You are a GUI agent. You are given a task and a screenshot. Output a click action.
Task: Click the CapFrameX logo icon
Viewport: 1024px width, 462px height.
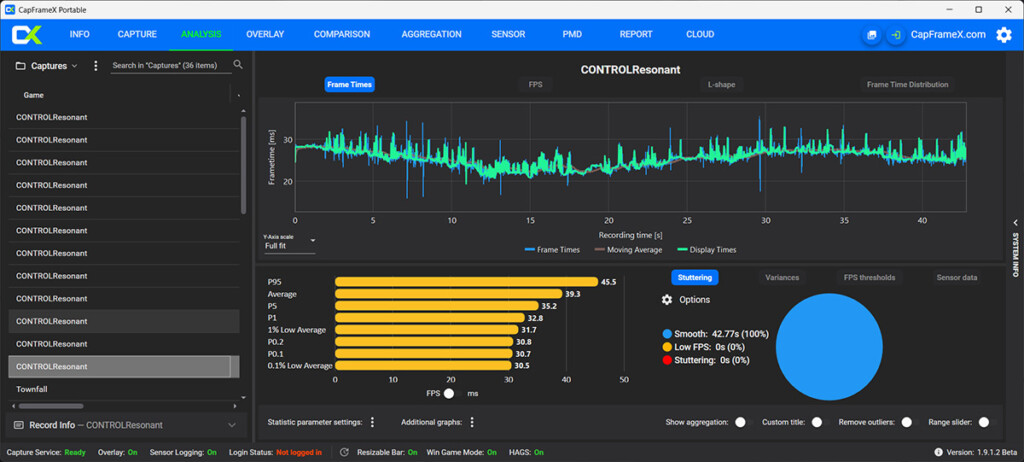point(27,35)
